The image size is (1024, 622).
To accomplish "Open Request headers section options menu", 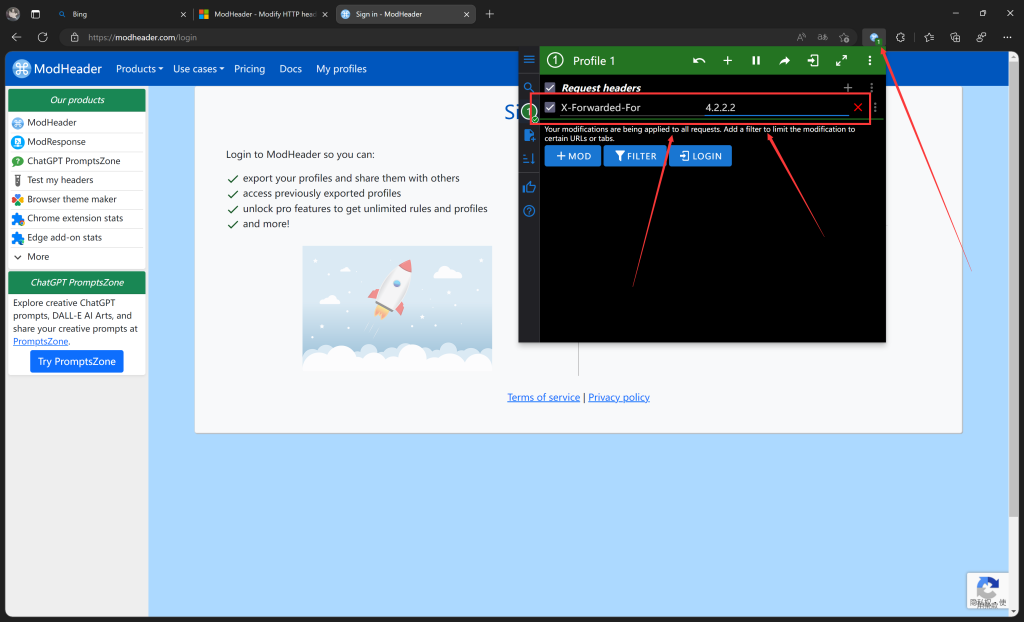I will [x=872, y=88].
